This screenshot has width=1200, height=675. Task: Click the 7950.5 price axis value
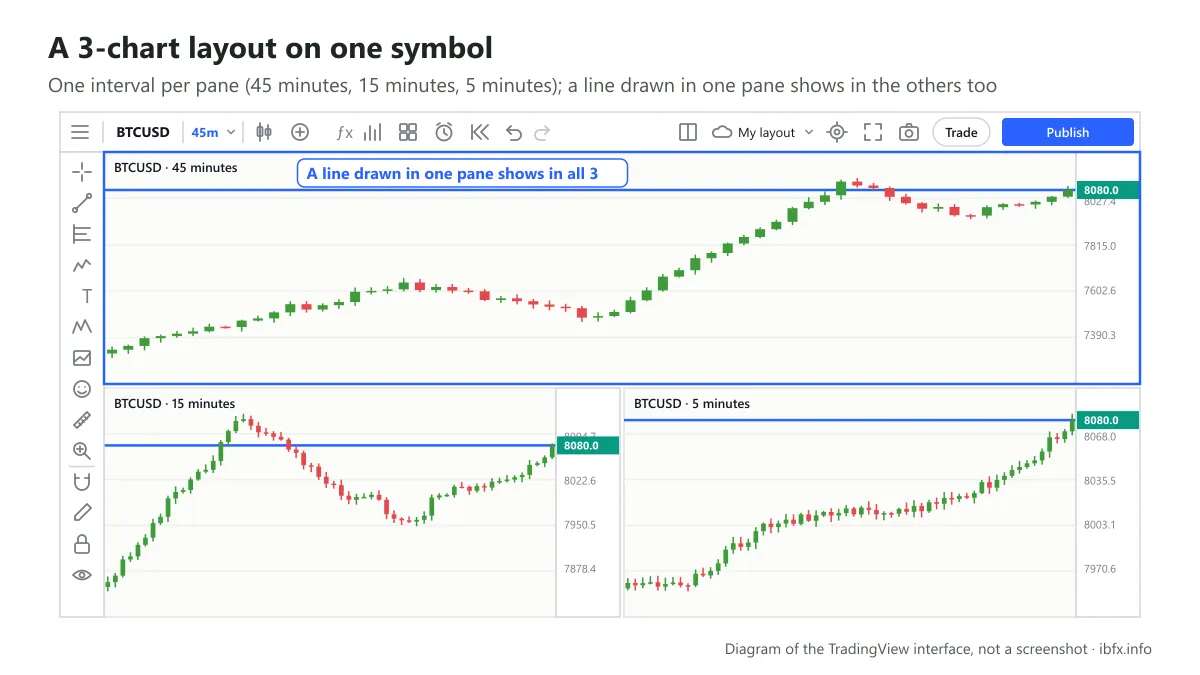[580, 525]
